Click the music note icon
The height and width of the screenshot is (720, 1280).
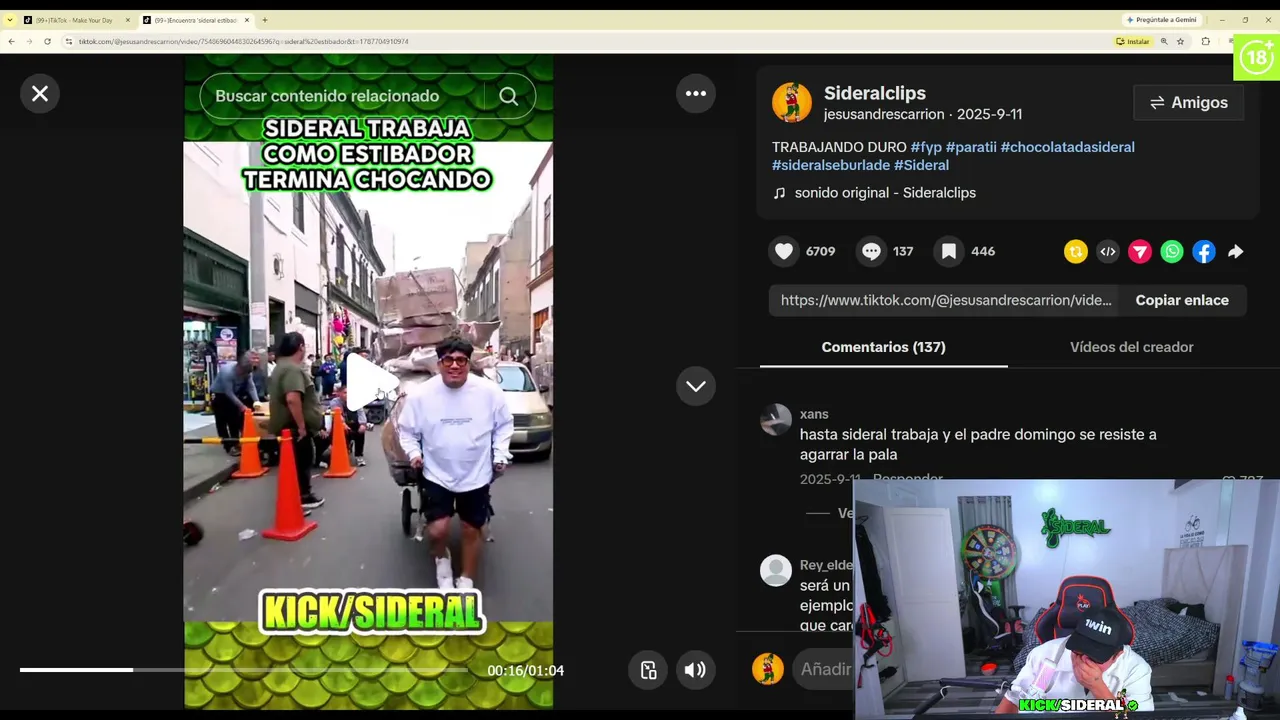(780, 193)
